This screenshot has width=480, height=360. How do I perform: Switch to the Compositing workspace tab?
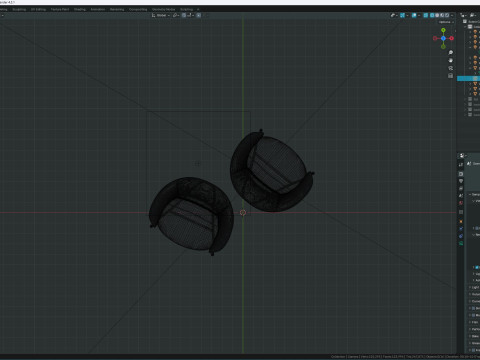point(138,9)
